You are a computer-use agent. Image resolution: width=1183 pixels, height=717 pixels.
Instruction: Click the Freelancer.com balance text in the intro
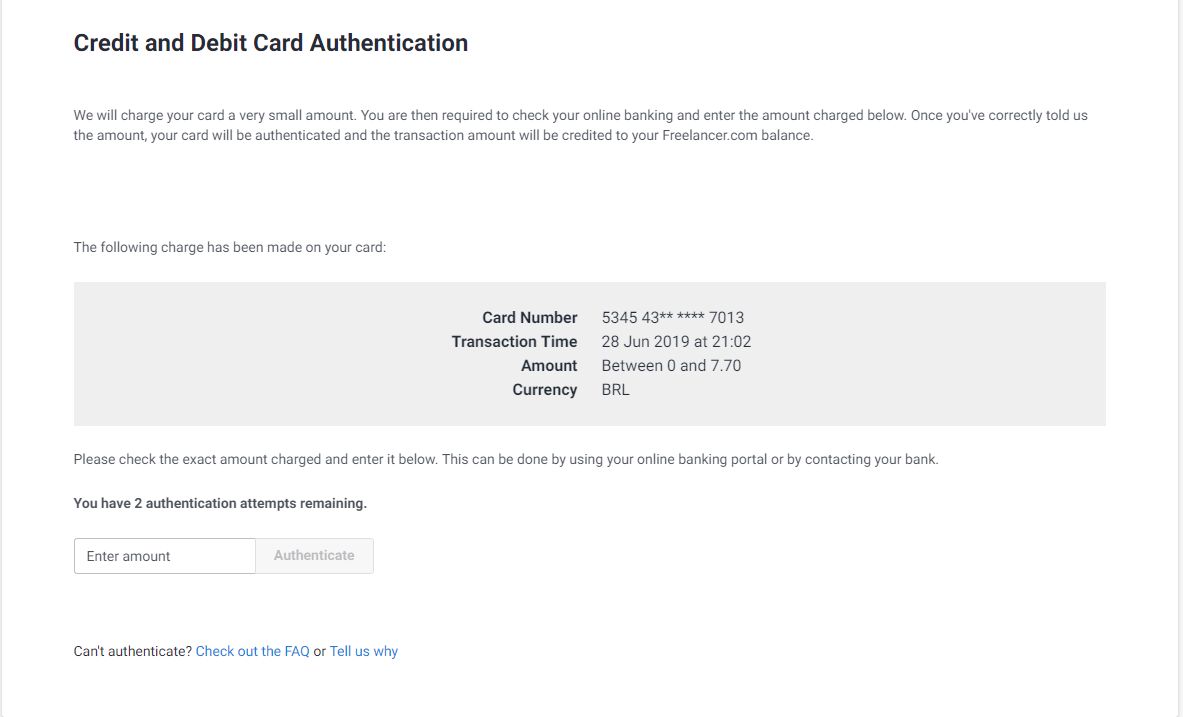(x=737, y=135)
